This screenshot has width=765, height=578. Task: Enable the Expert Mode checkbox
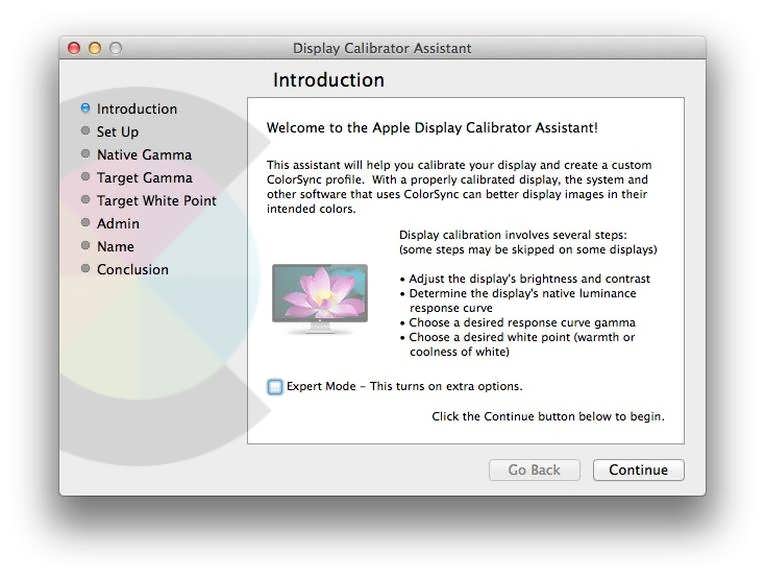(275, 387)
